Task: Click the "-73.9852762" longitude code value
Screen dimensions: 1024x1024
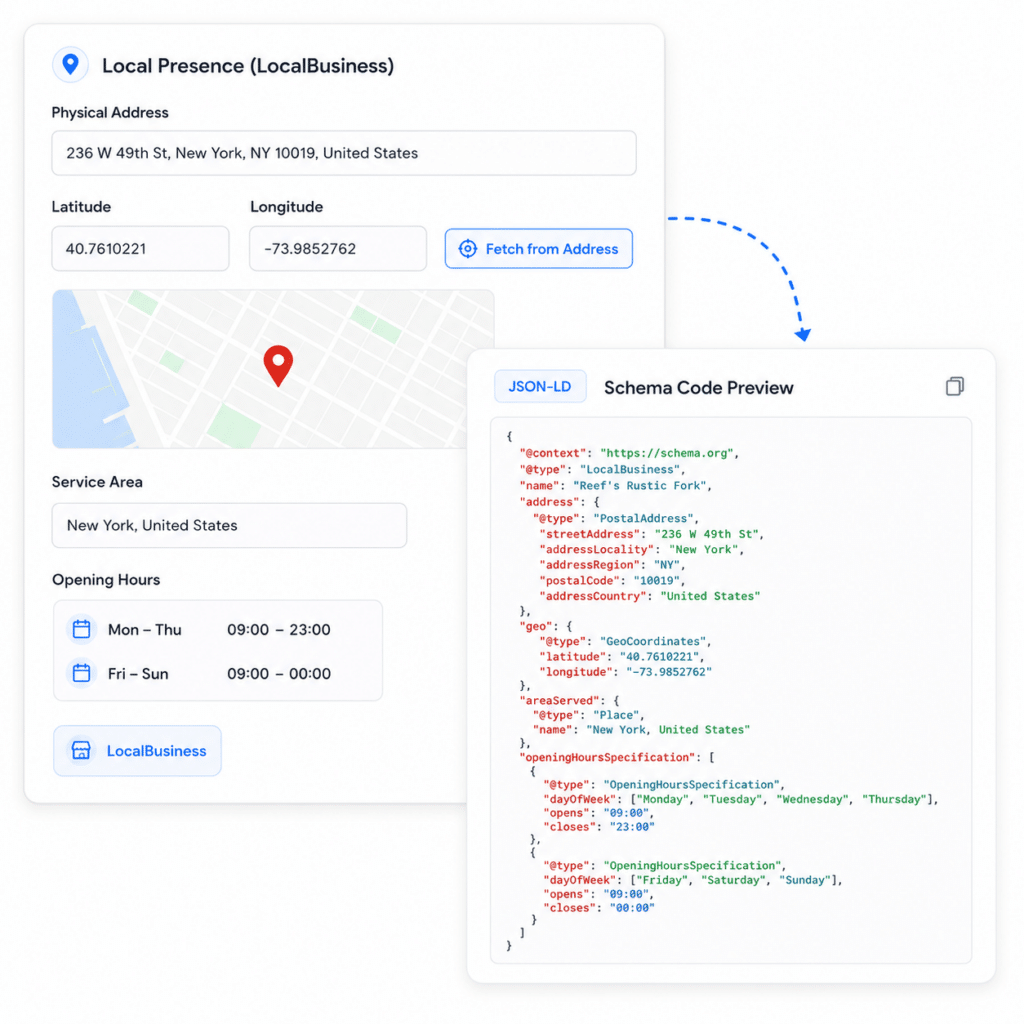Action: tap(669, 671)
